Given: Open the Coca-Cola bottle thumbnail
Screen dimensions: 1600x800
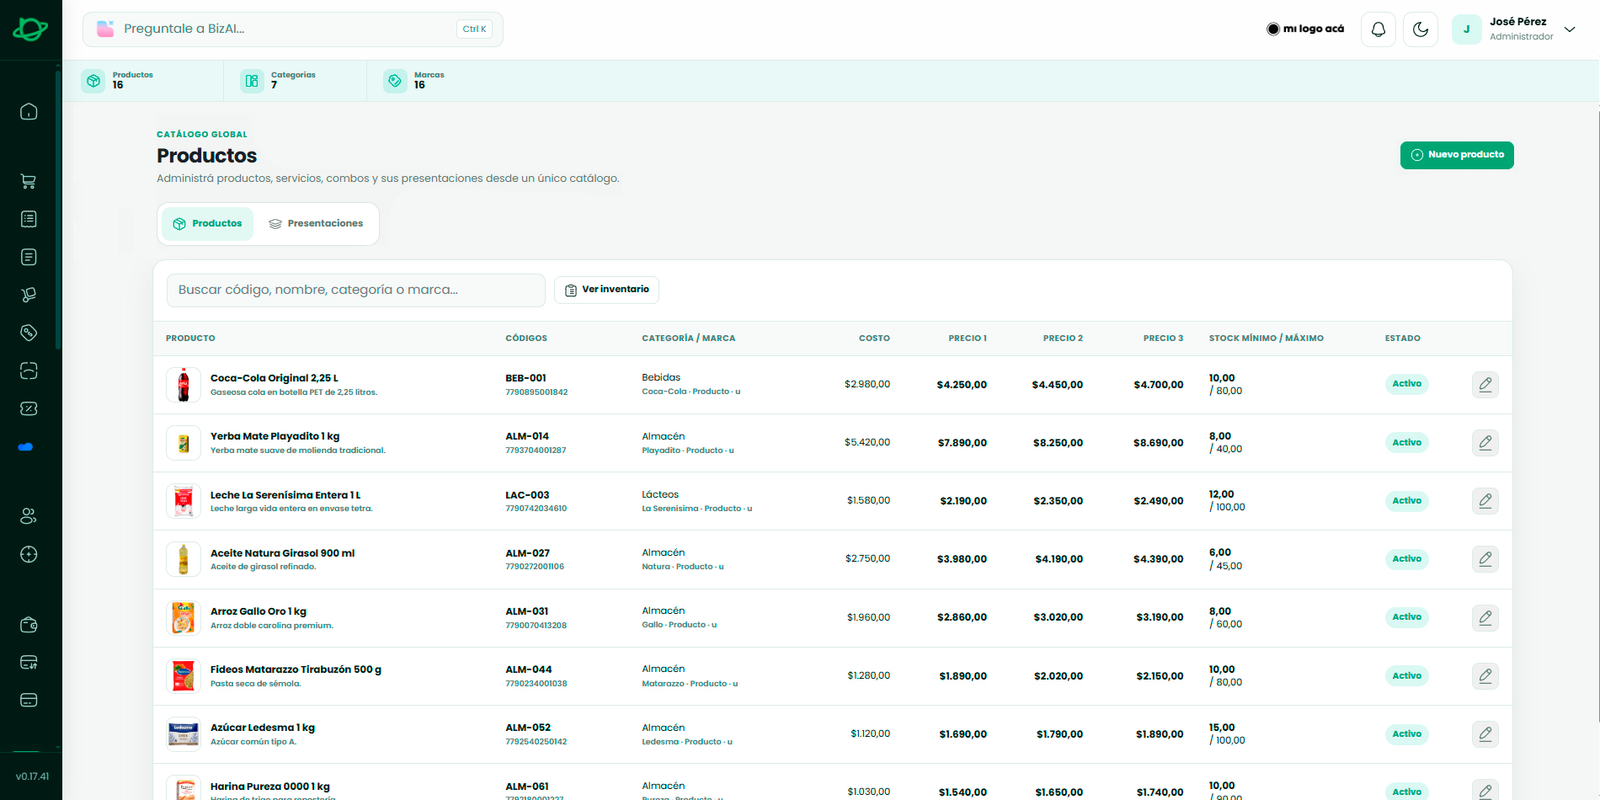Looking at the screenshot, I should point(183,385).
